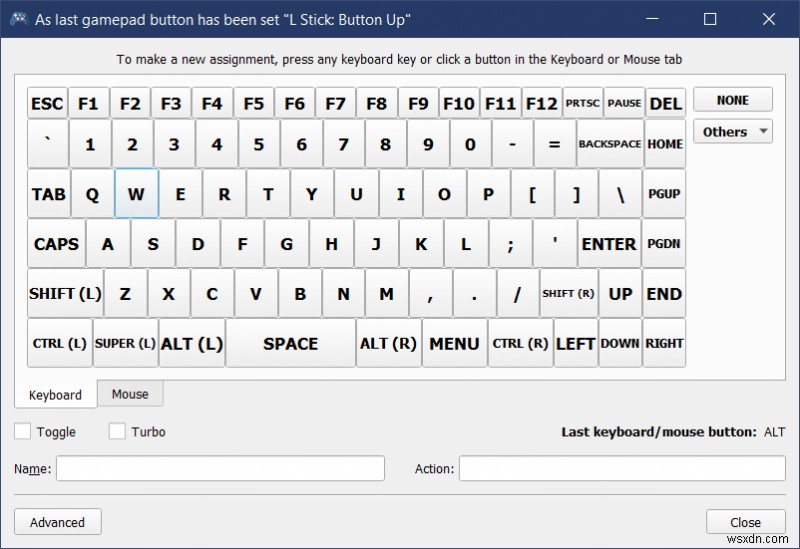Assign the minus key
Screen dimensions: 800x549
click(513, 144)
